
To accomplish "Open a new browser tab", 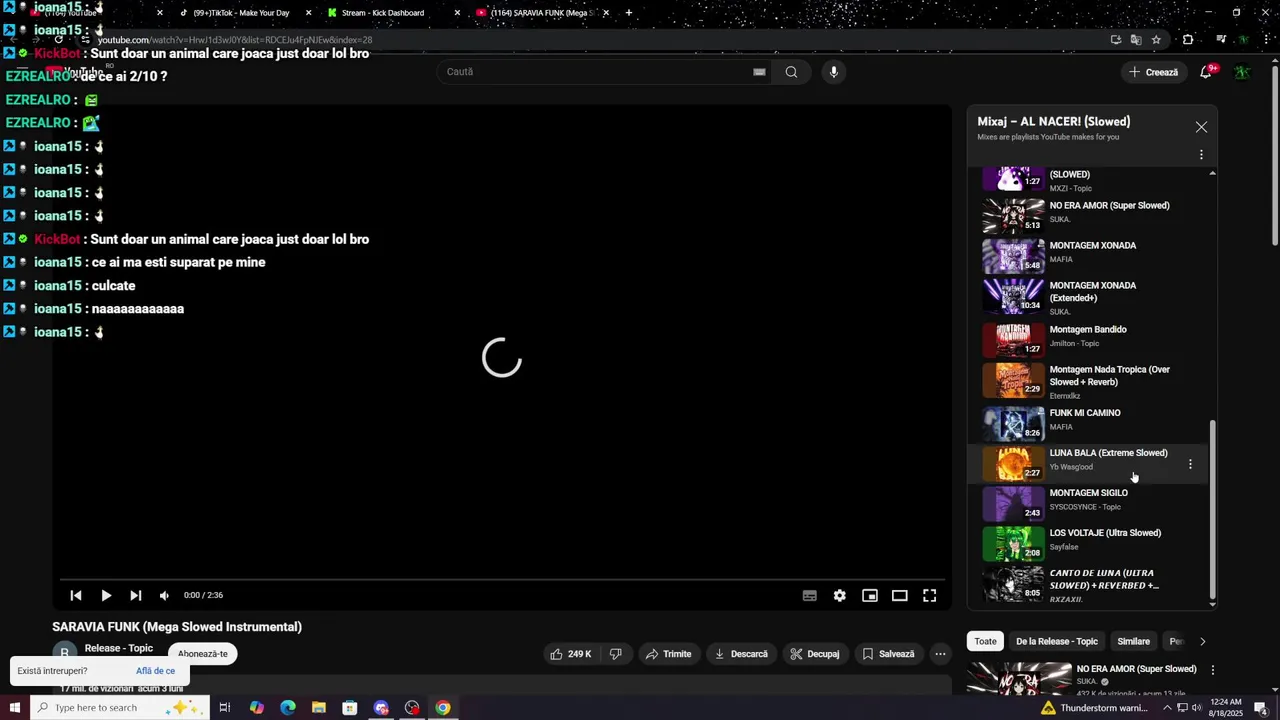I will click(x=629, y=13).
